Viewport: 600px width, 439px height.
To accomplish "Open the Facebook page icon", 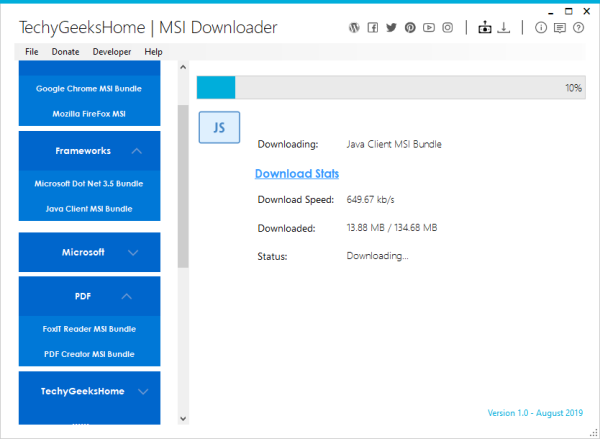I will [x=373, y=28].
